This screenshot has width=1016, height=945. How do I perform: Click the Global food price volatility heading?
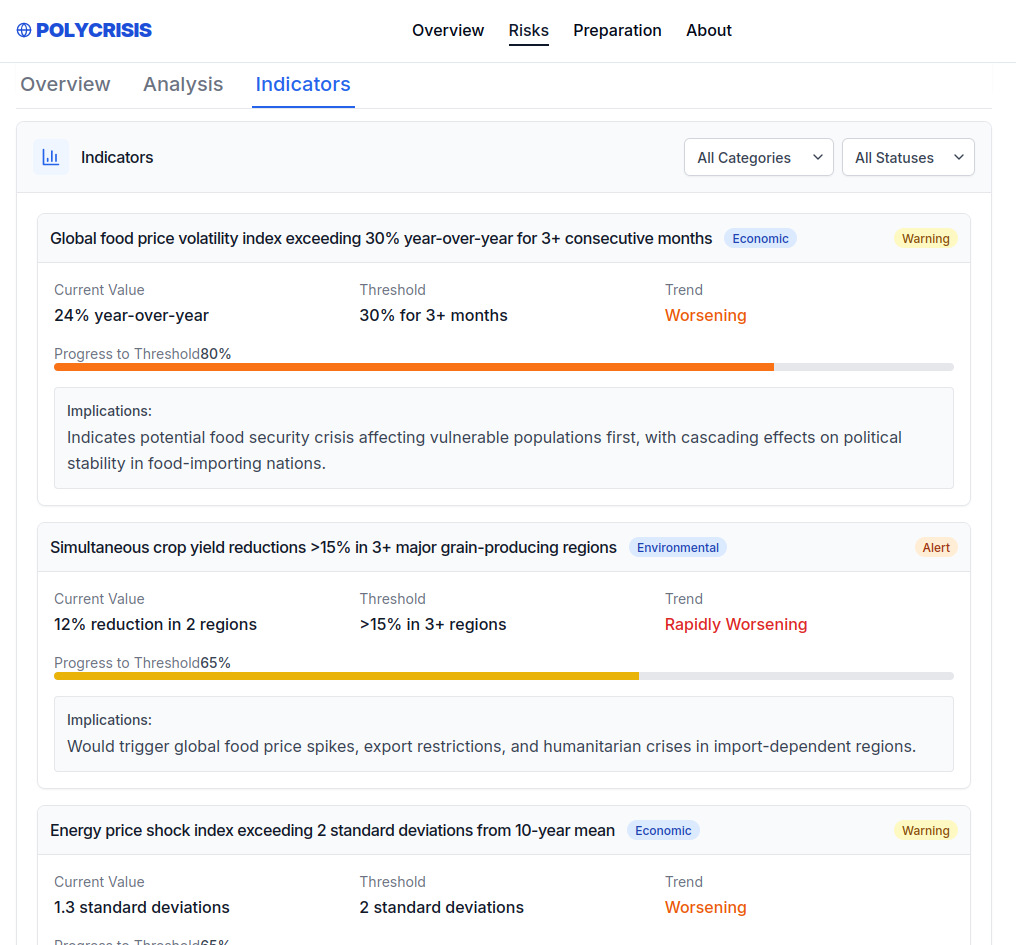pyautogui.click(x=381, y=238)
